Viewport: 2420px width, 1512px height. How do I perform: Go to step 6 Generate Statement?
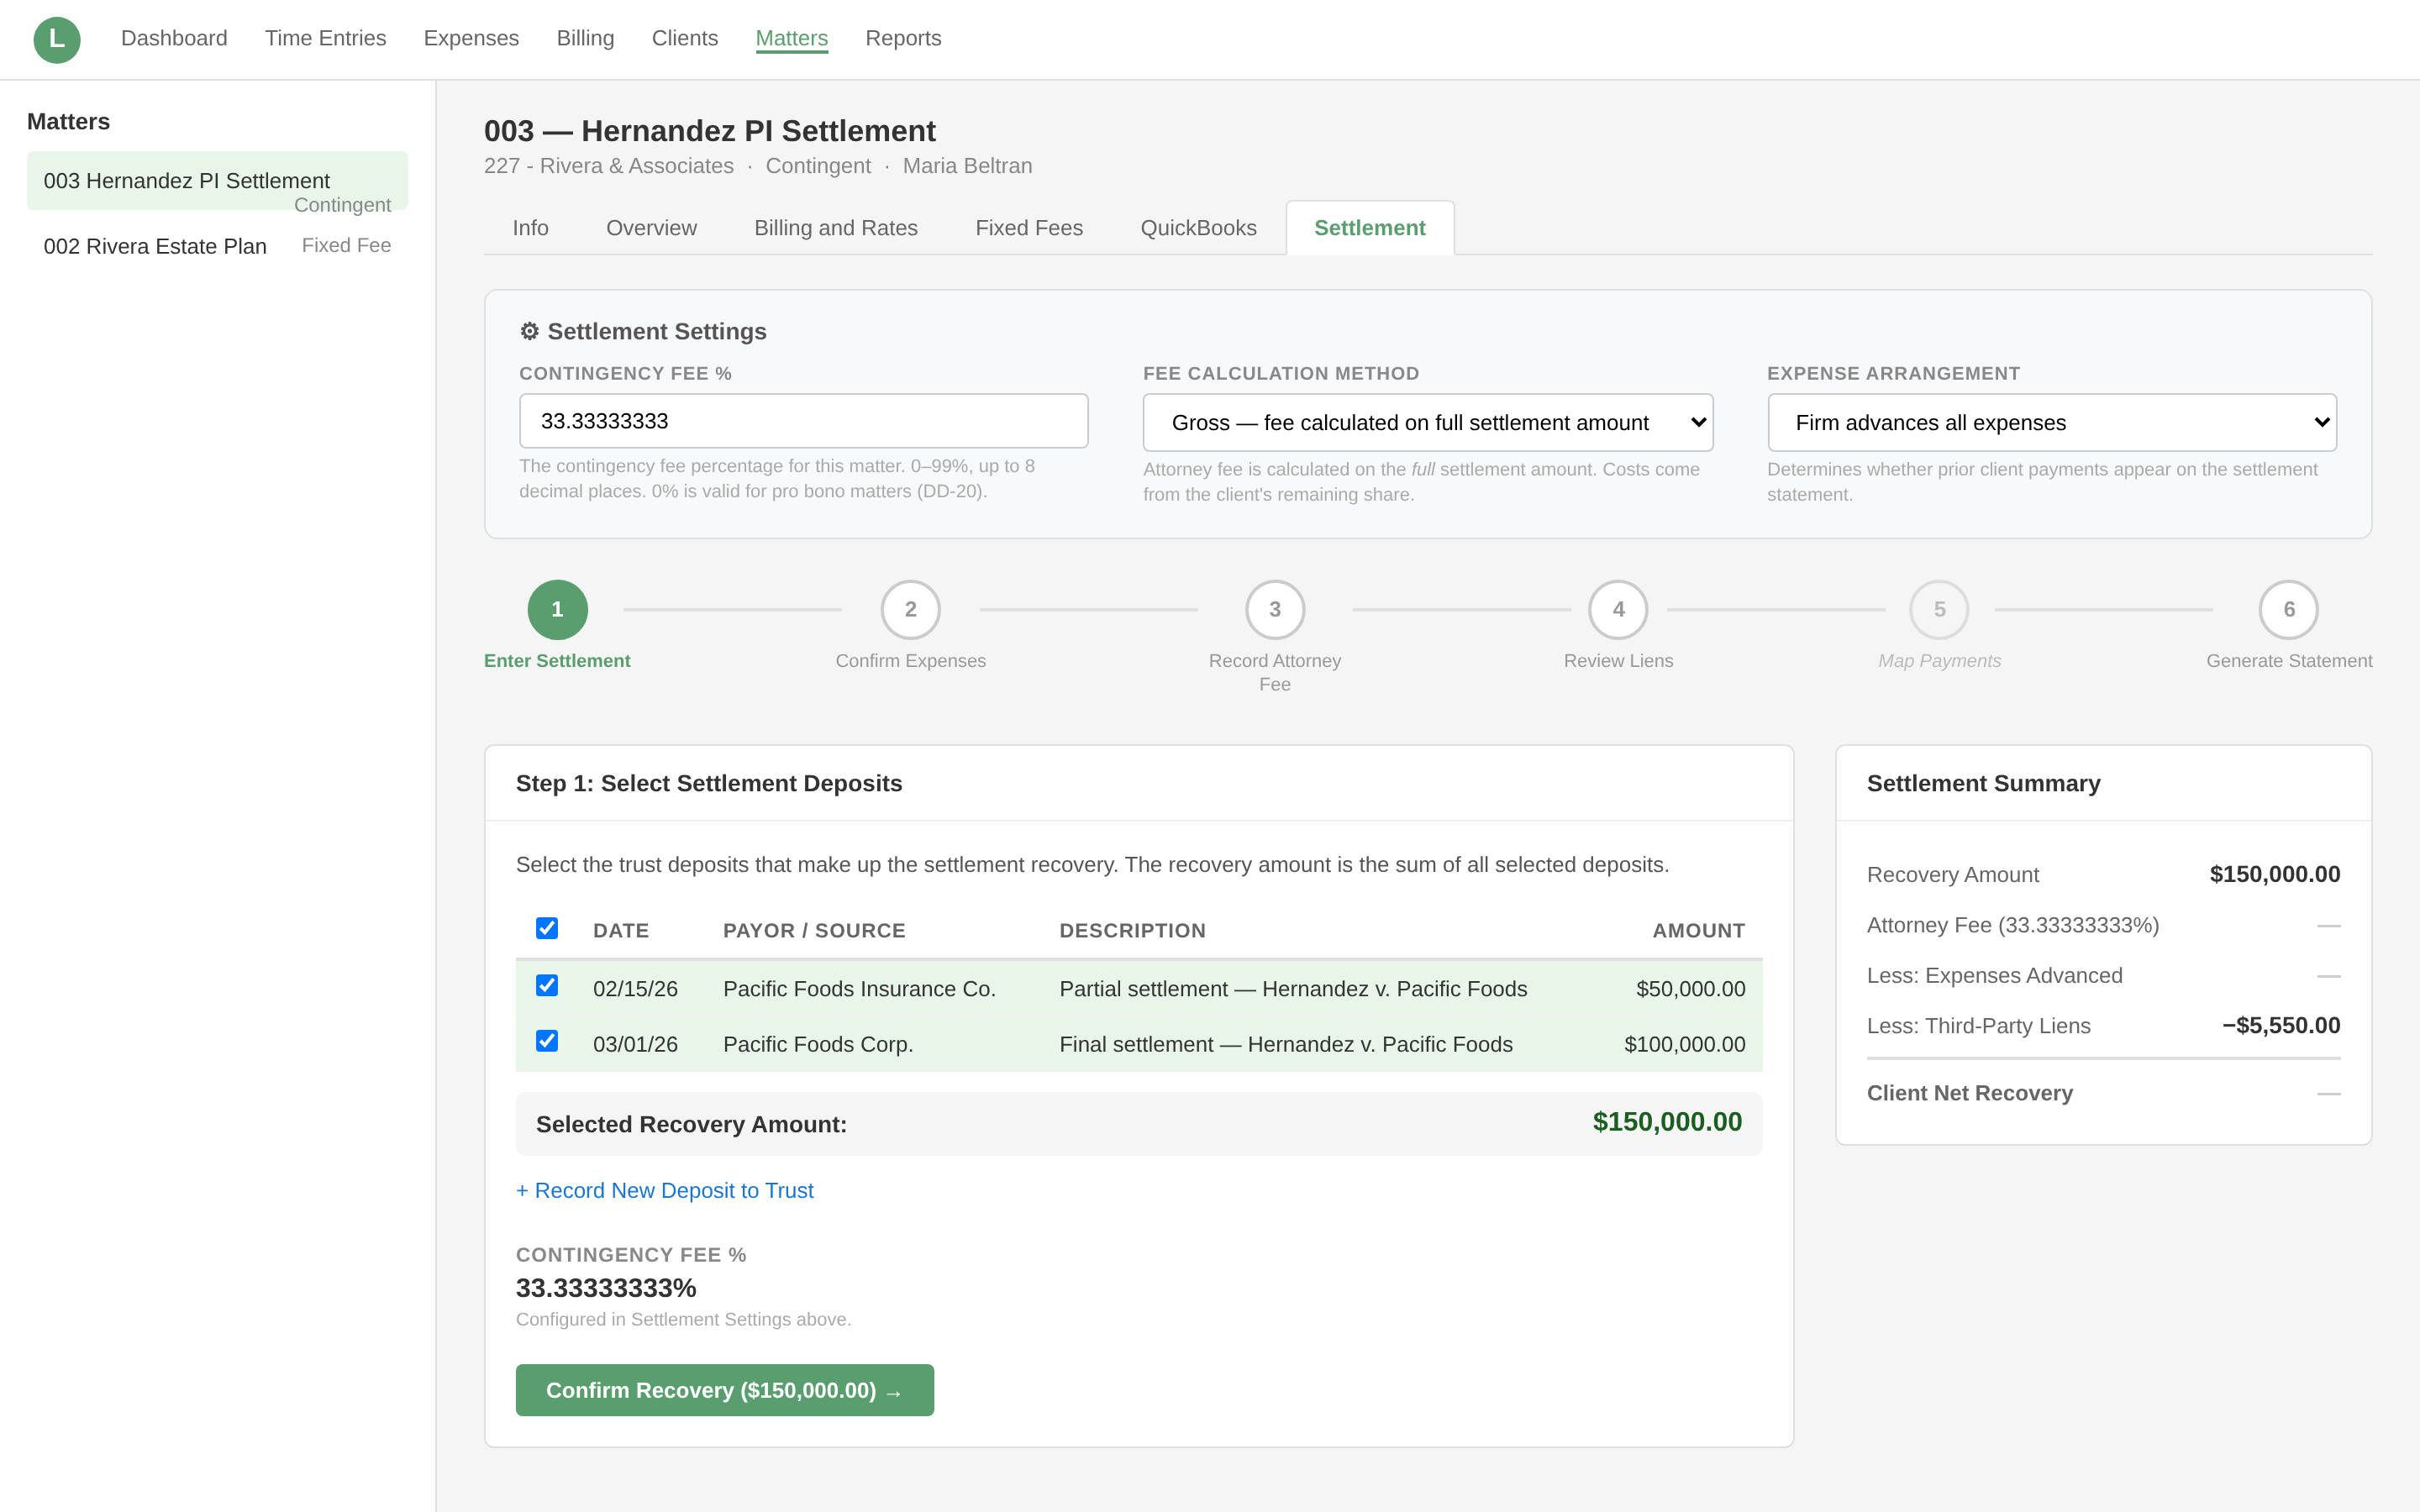point(2288,609)
